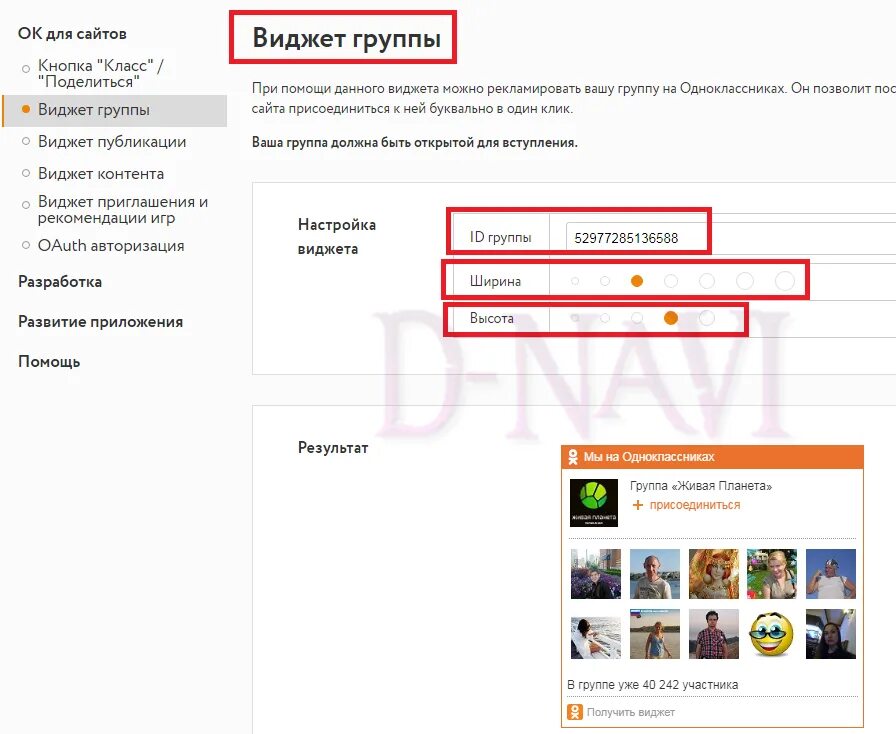This screenshot has height=734, width=896.
Task: Open the Живая Планета group logo
Action: [x=594, y=502]
